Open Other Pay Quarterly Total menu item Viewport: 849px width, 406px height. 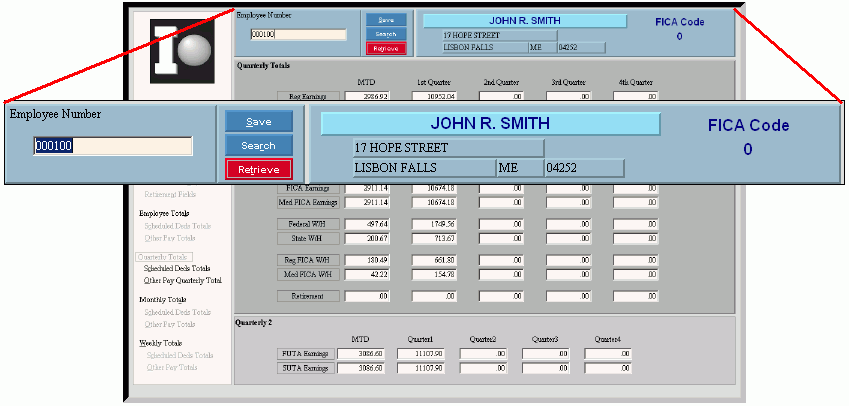(x=182, y=280)
